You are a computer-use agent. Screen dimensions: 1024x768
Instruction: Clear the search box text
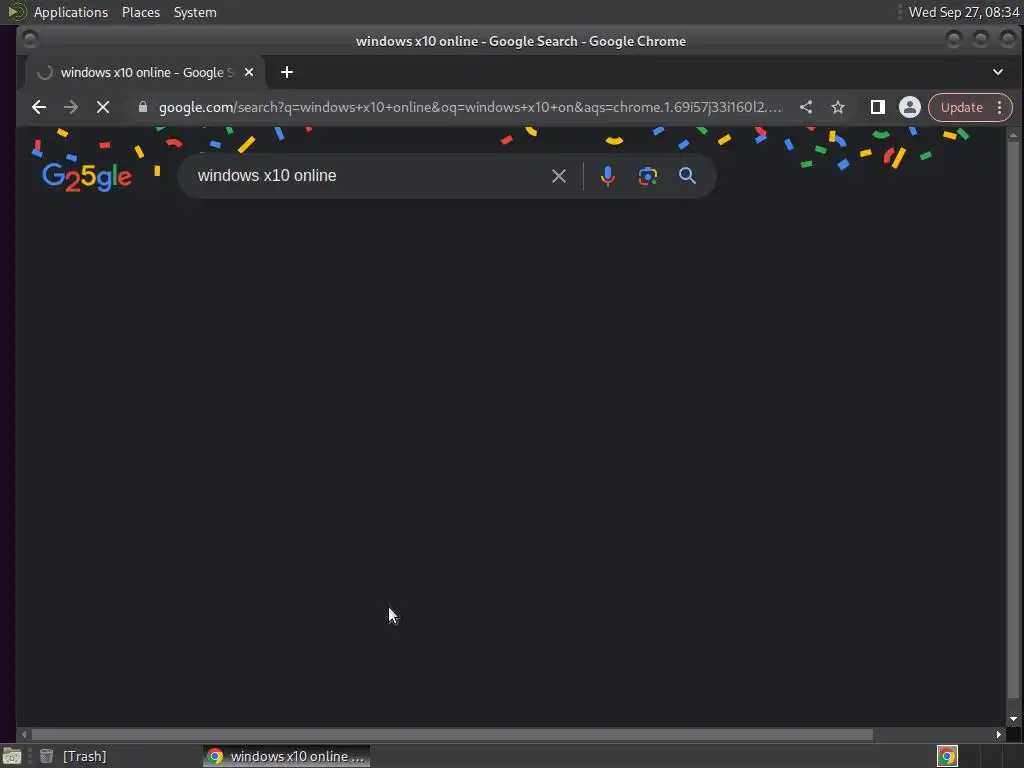click(558, 176)
